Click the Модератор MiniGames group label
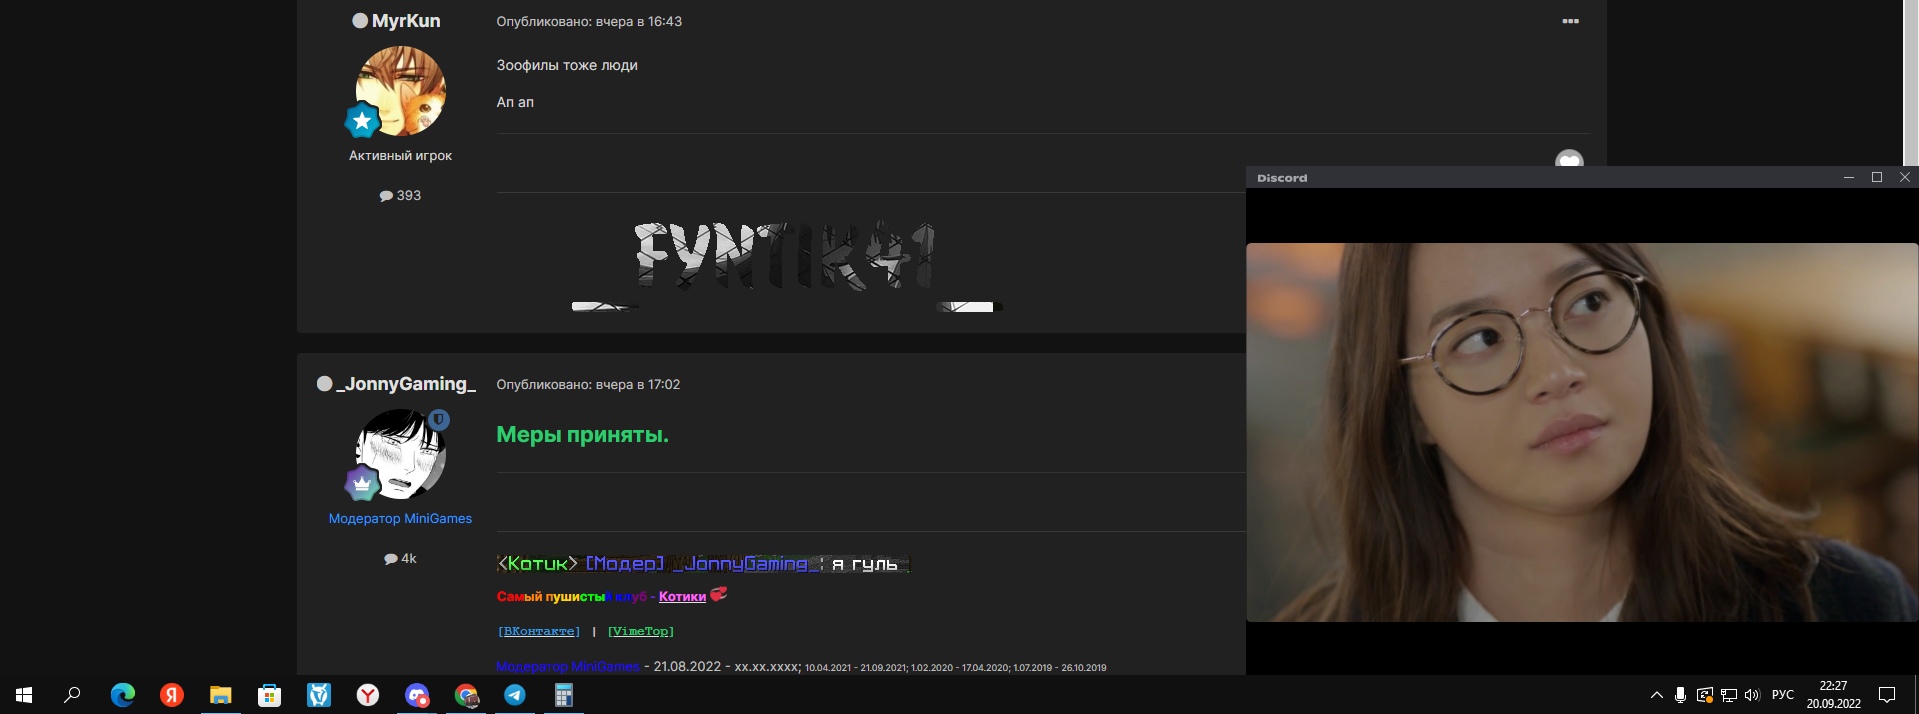This screenshot has height=714, width=1919. coord(400,518)
